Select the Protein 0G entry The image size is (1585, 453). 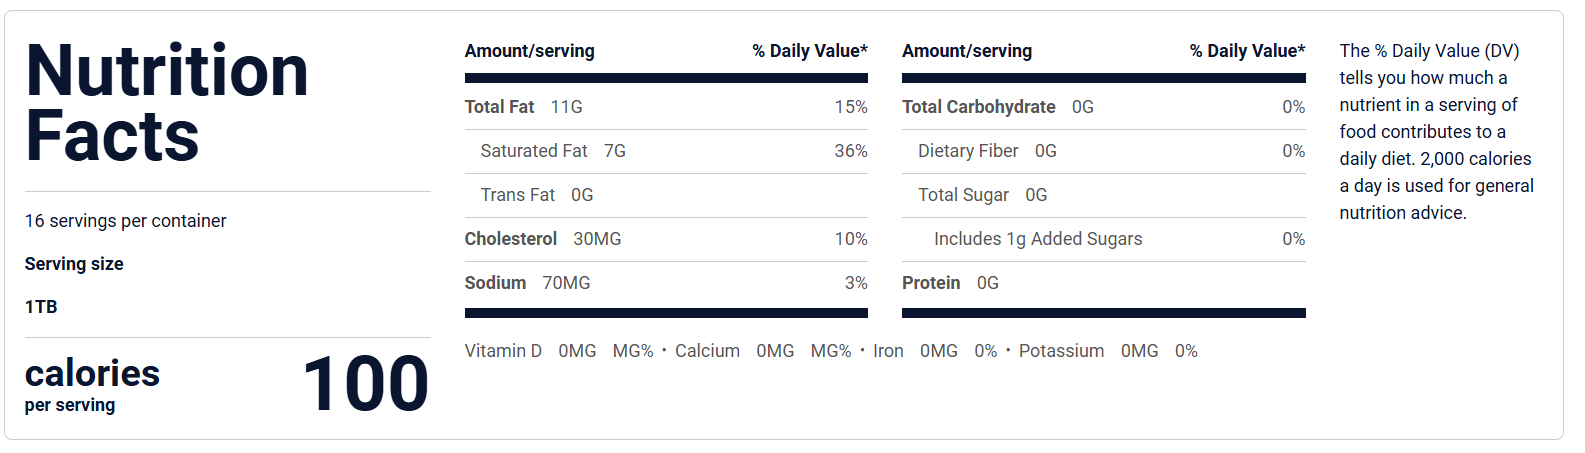[x=950, y=283]
